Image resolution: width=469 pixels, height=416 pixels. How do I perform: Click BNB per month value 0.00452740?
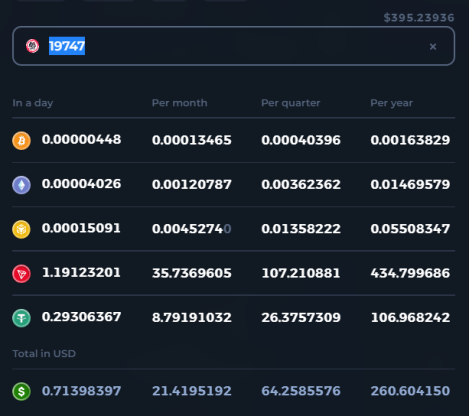(192, 229)
